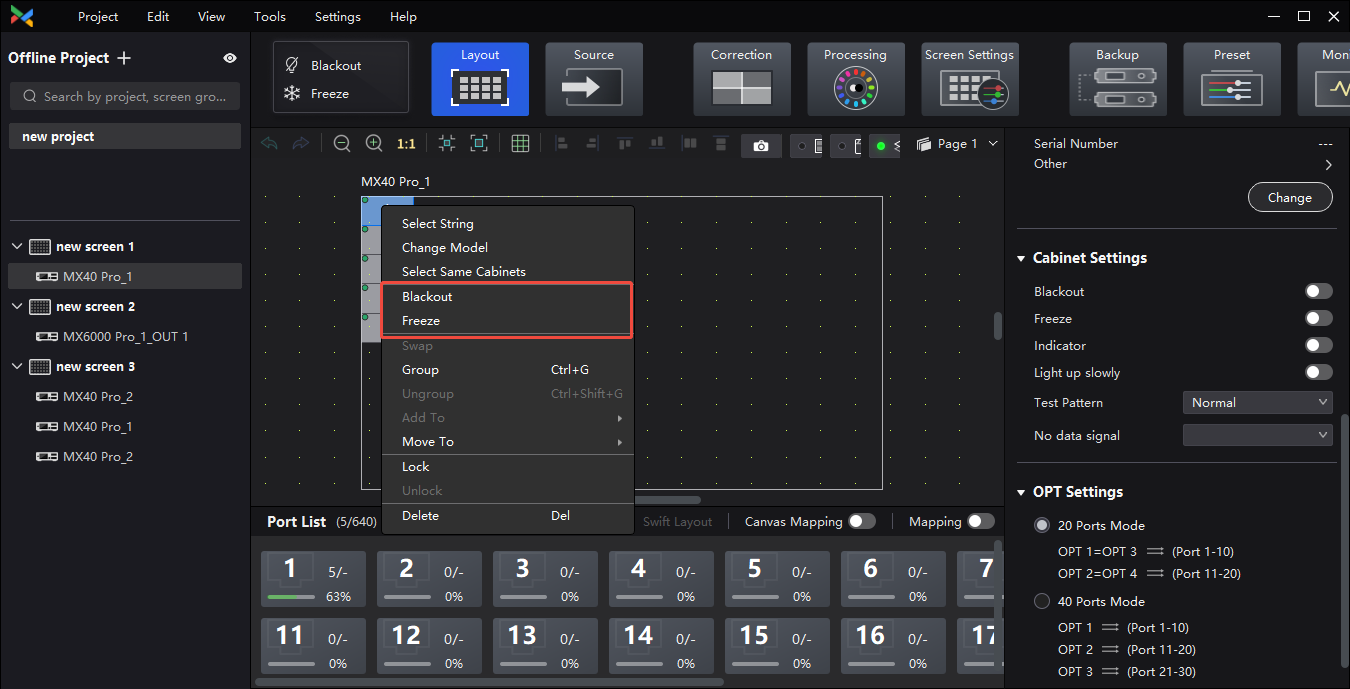1350x689 pixels.
Task: Expand the Other row chevron
Action: [1328, 164]
